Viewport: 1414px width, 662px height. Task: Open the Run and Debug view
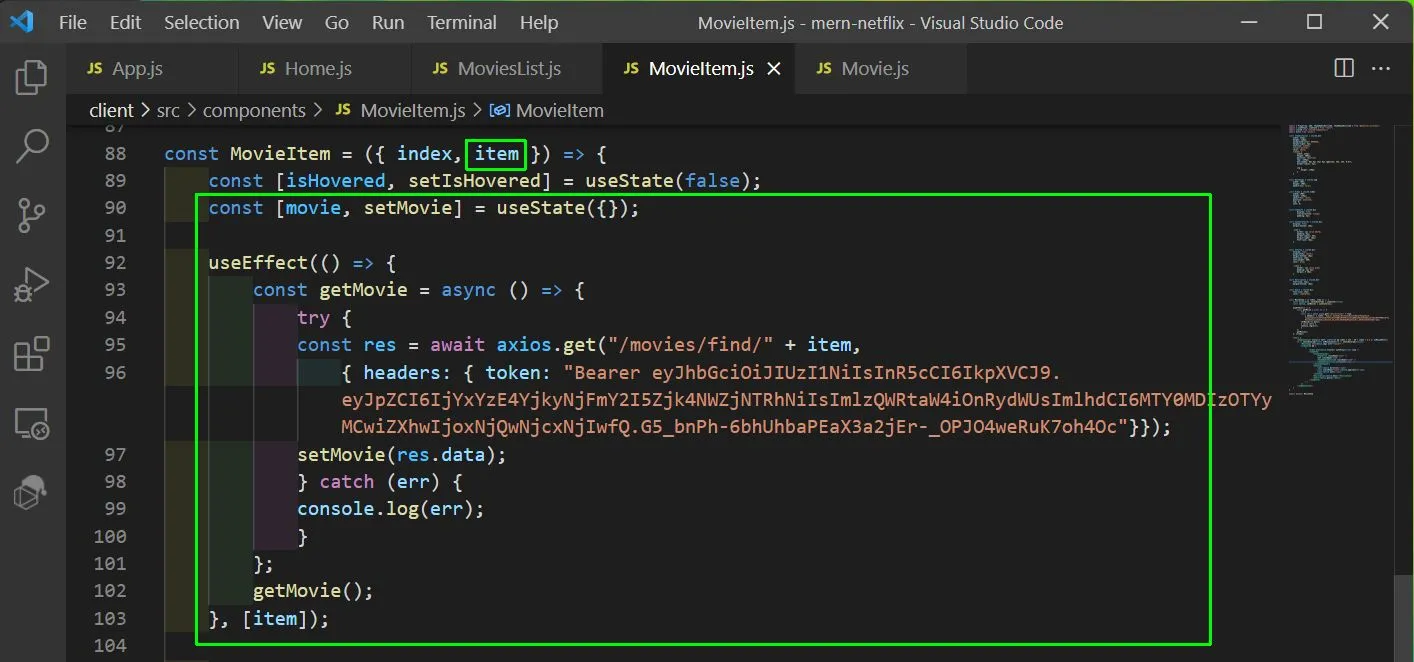(32, 284)
